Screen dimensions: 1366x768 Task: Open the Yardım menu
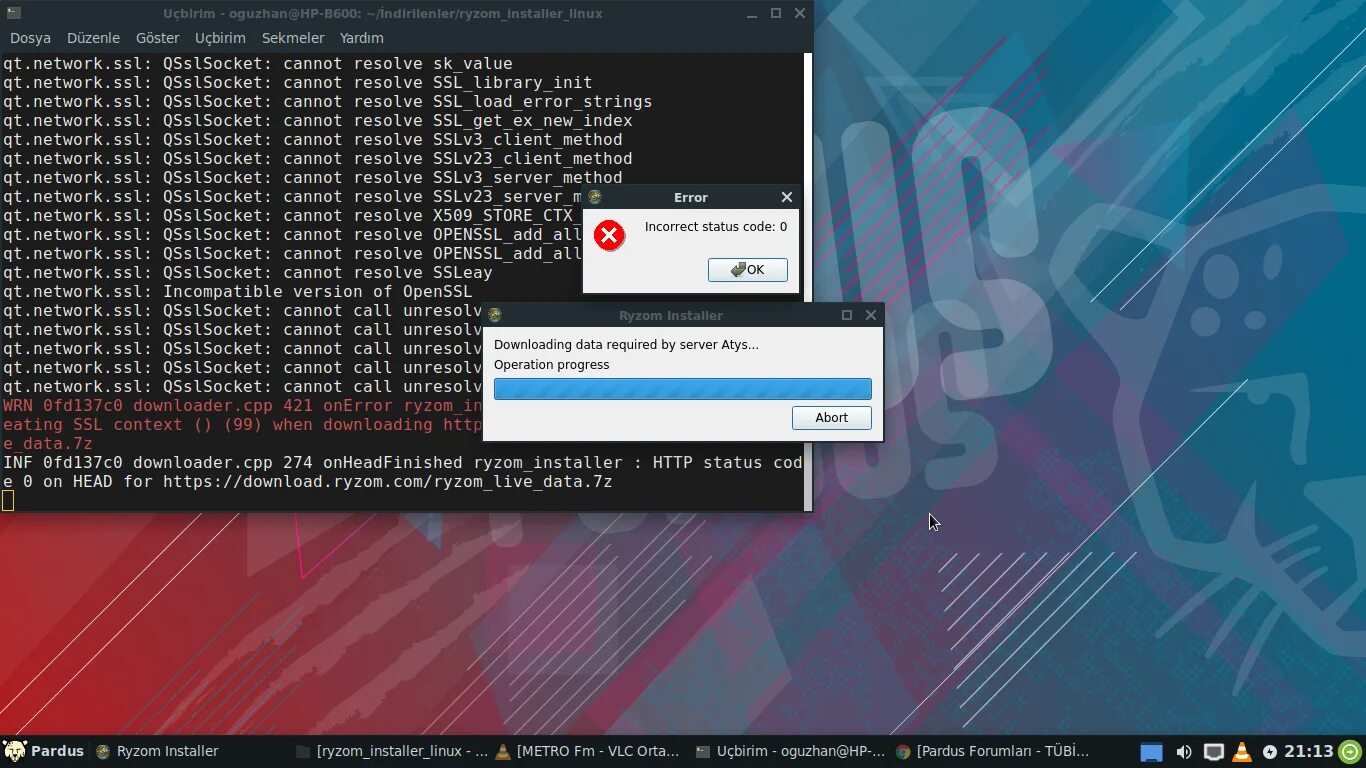(361, 38)
